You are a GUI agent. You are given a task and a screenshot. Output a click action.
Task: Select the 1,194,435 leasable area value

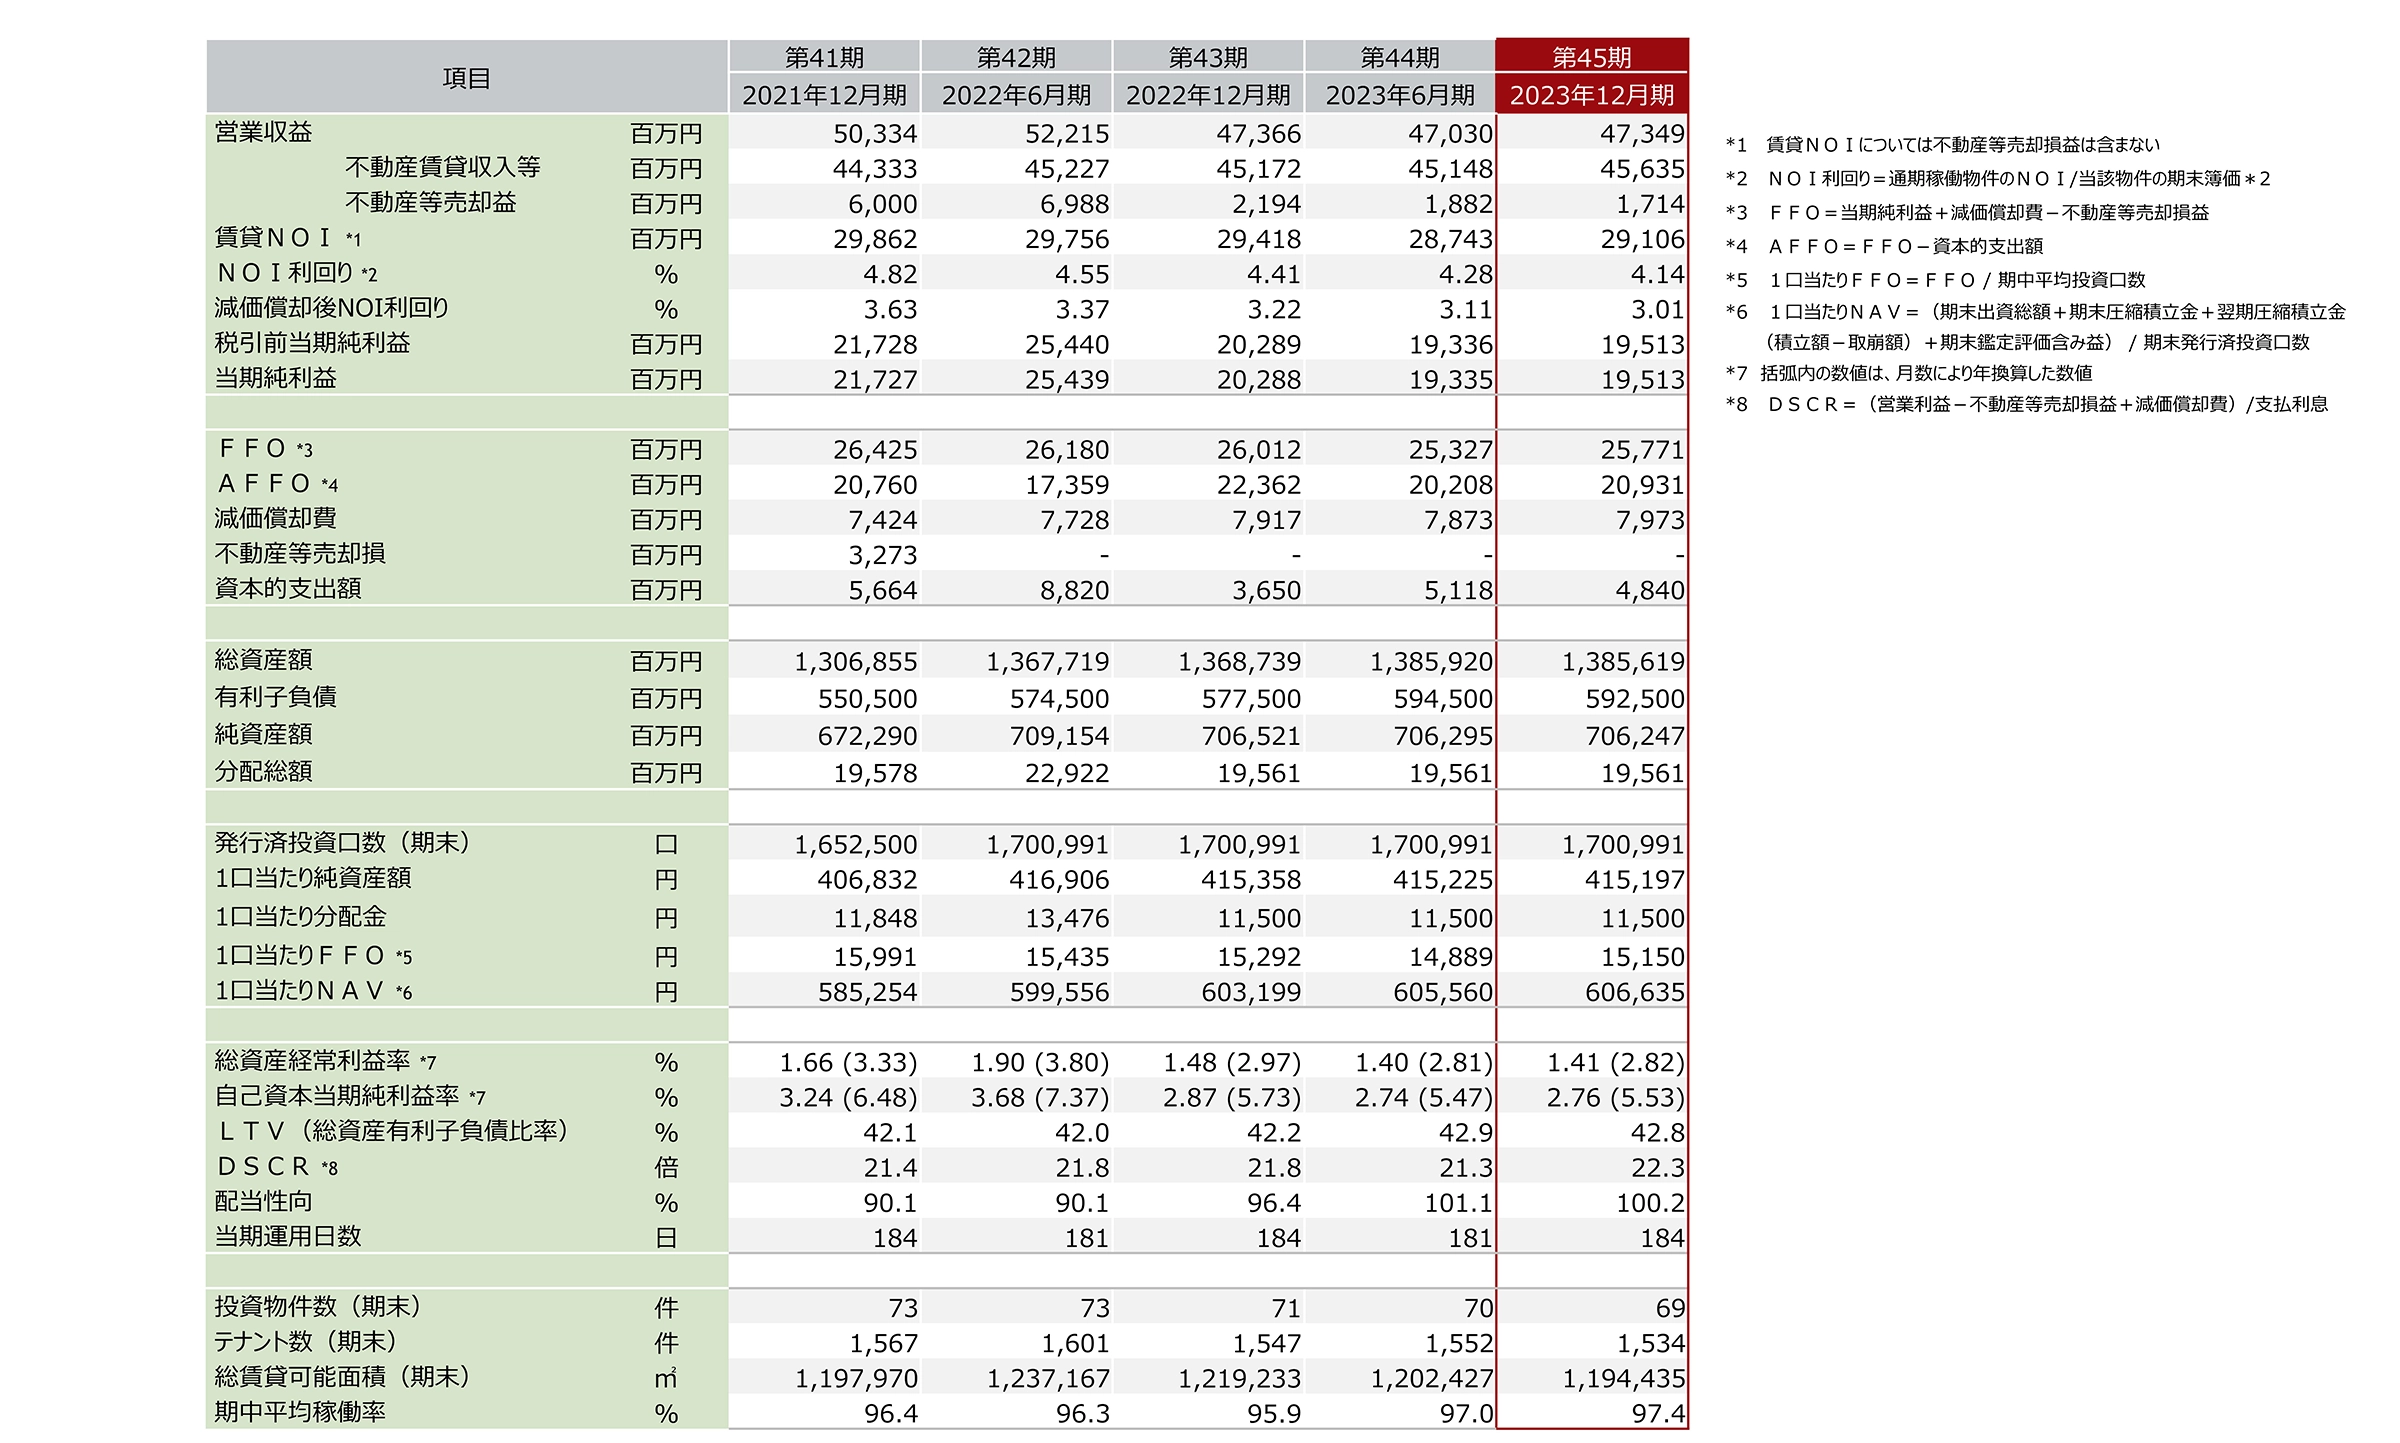(x=1624, y=1379)
